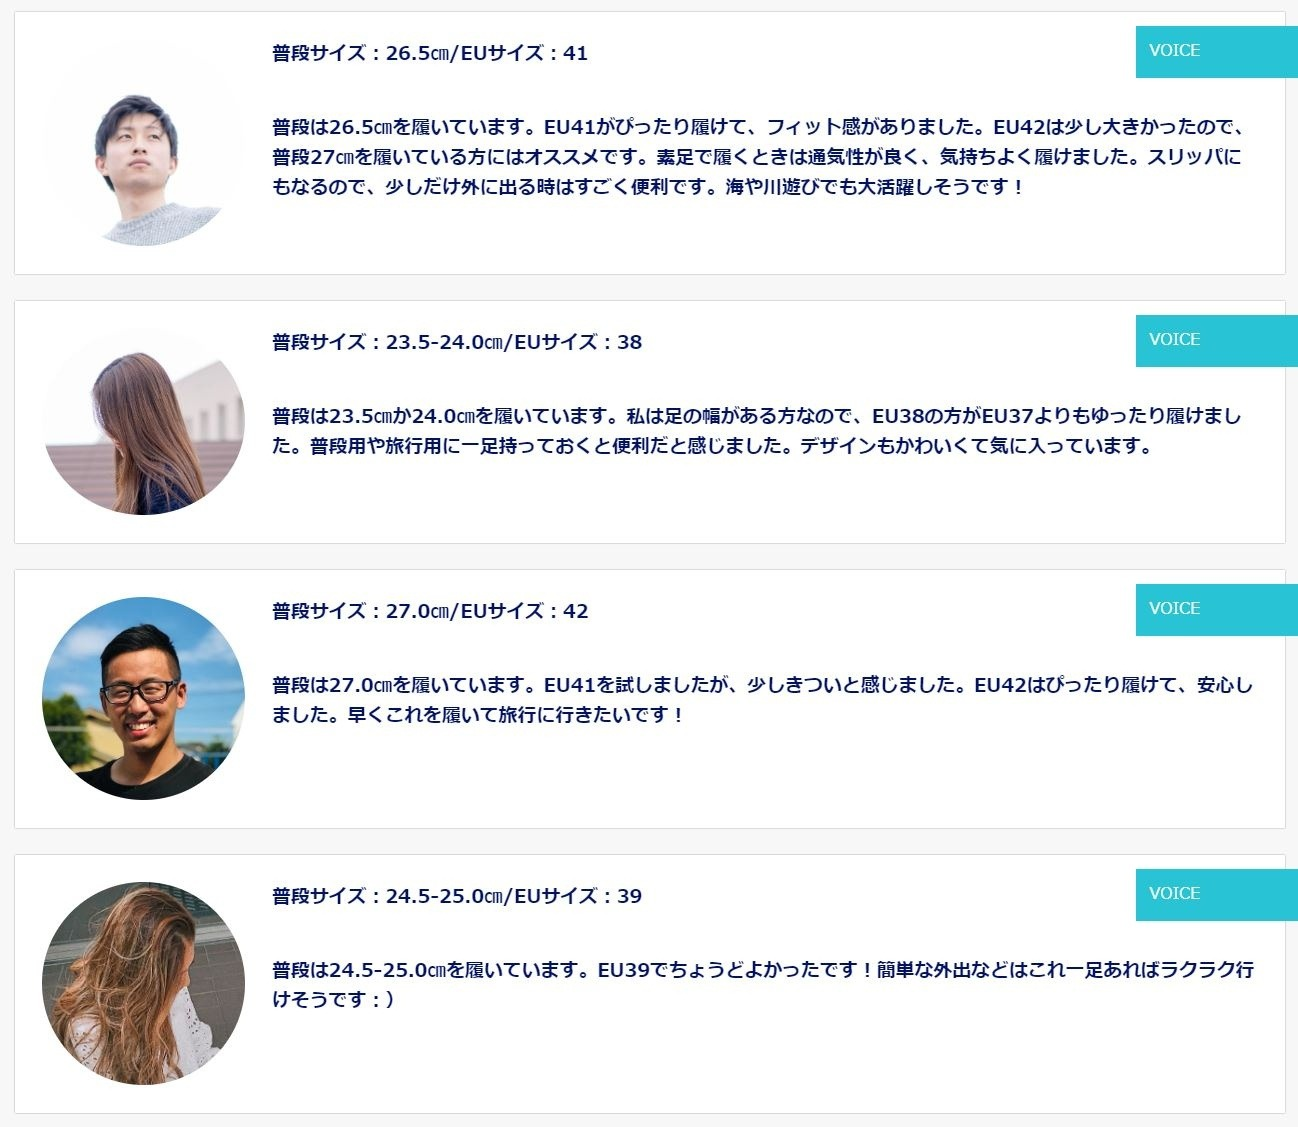
Task: Click the second review's VOICE label
Action: (1216, 341)
